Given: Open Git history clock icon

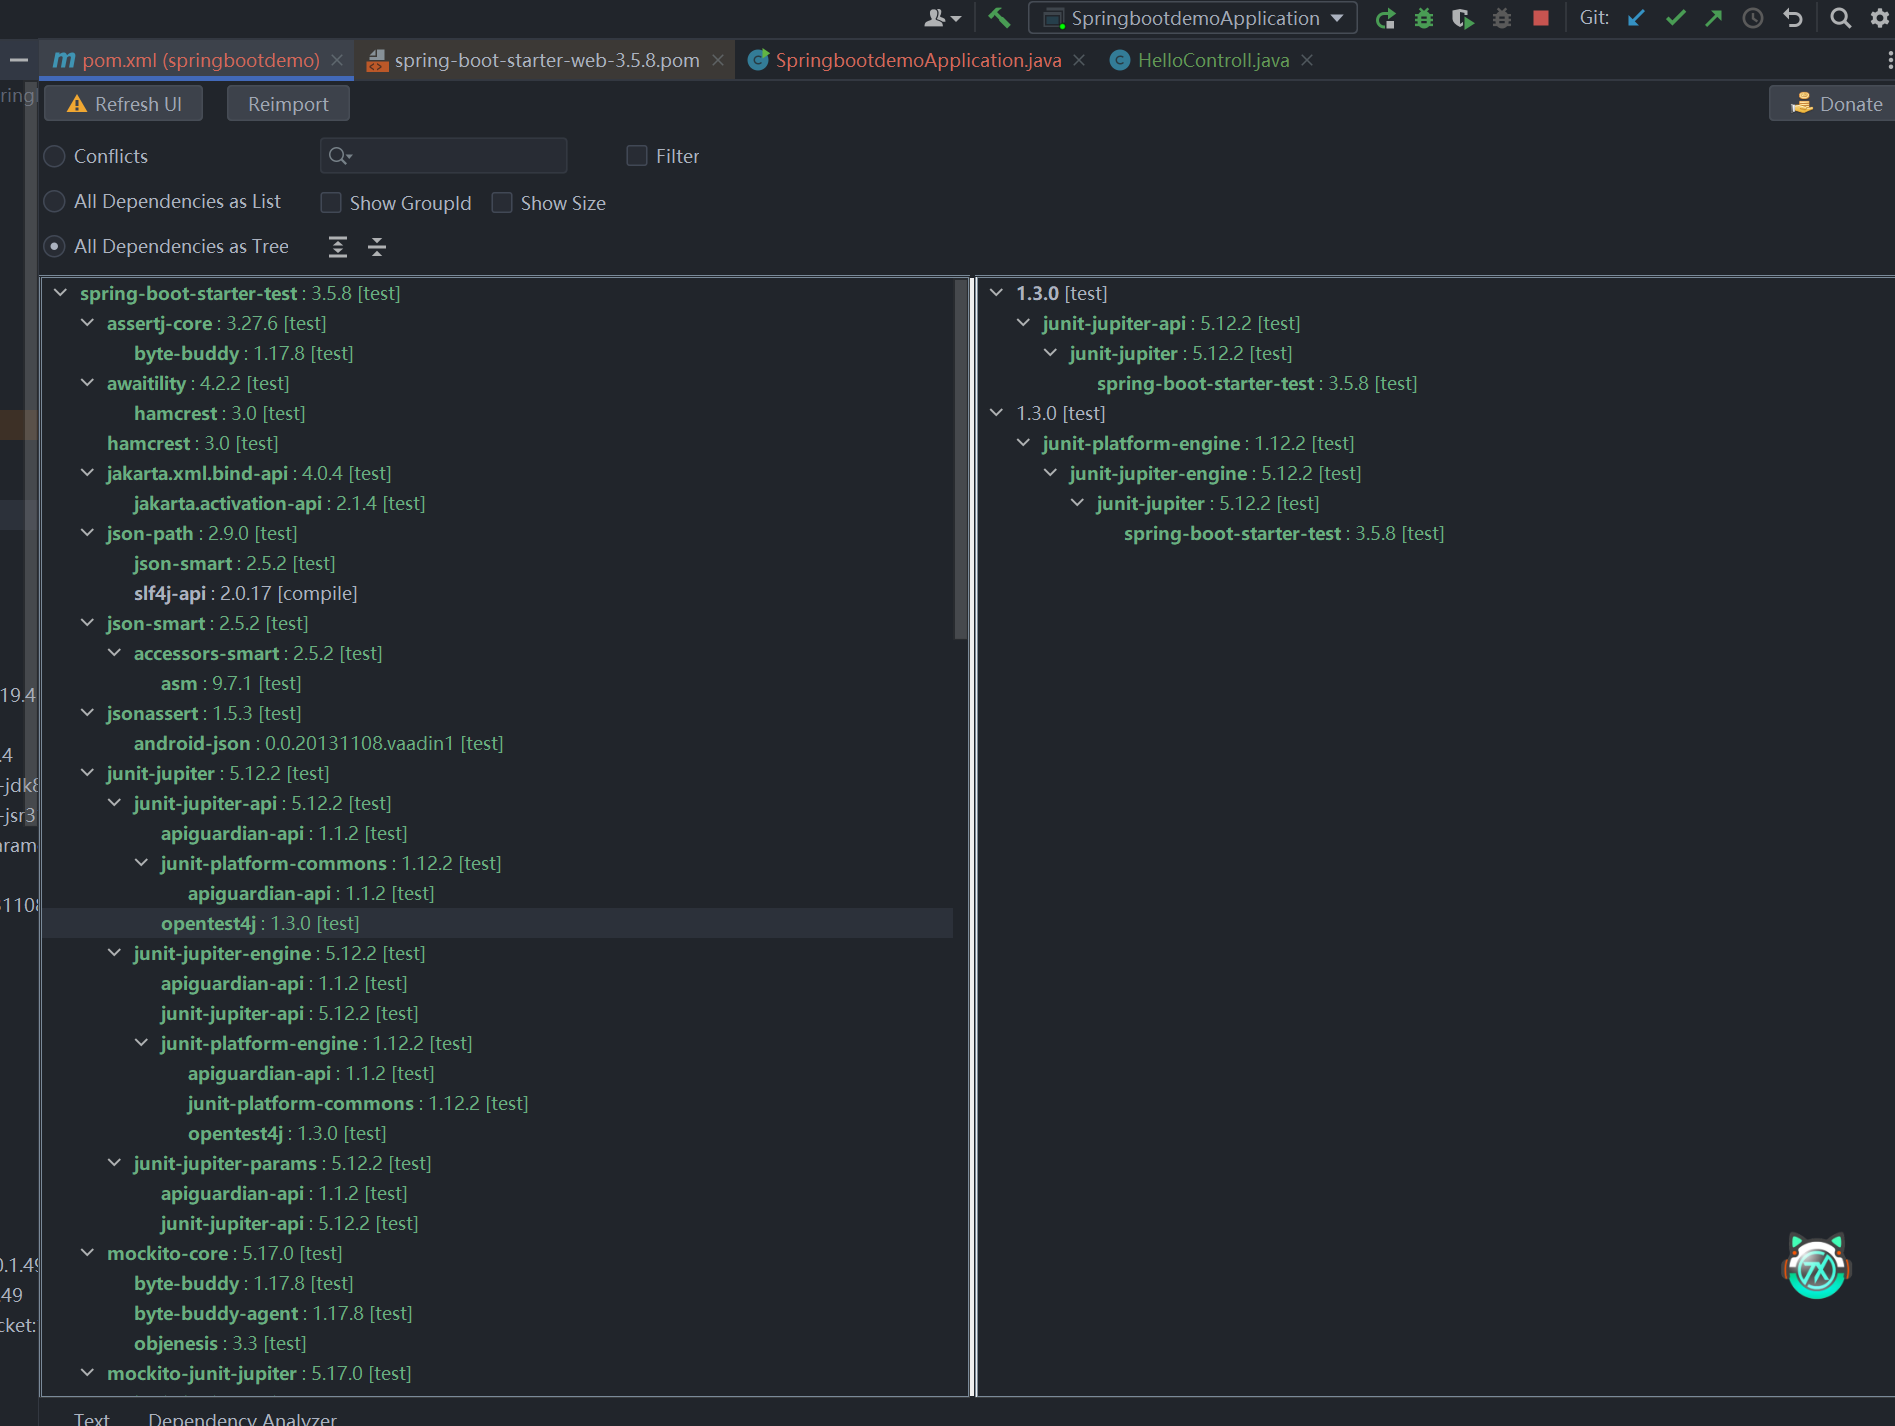Looking at the screenshot, I should 1753,18.
